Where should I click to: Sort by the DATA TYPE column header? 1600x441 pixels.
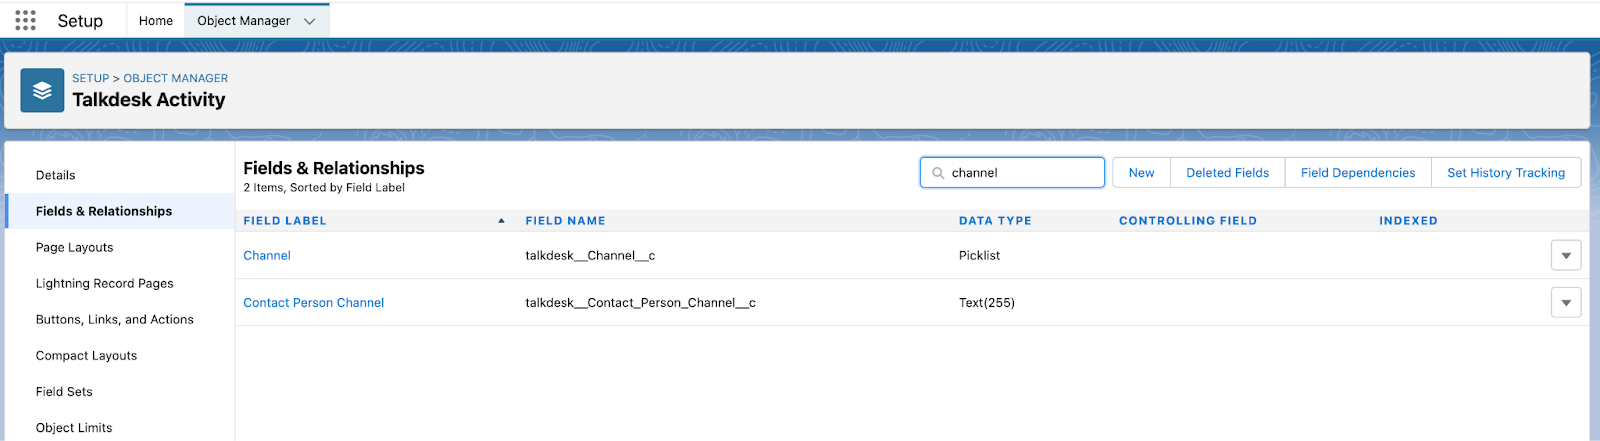tap(995, 221)
